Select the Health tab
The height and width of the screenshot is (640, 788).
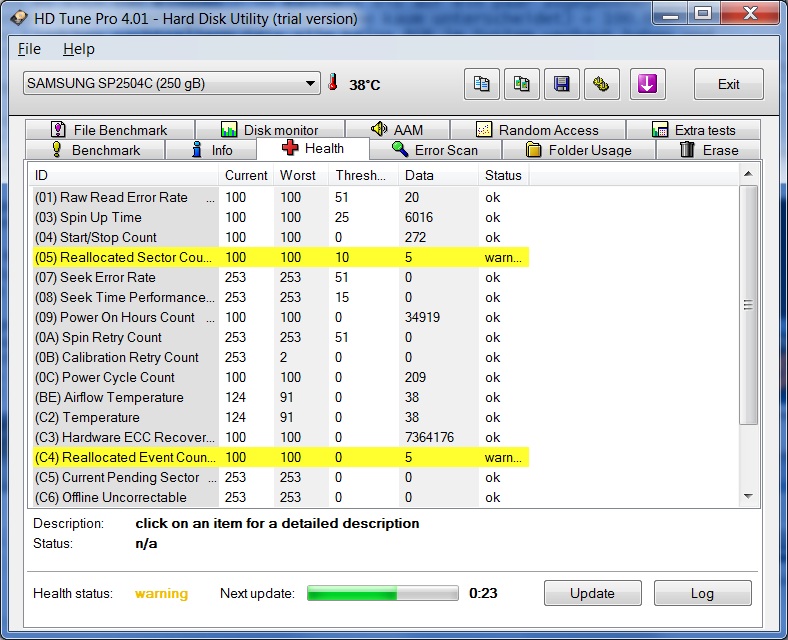click(313, 149)
